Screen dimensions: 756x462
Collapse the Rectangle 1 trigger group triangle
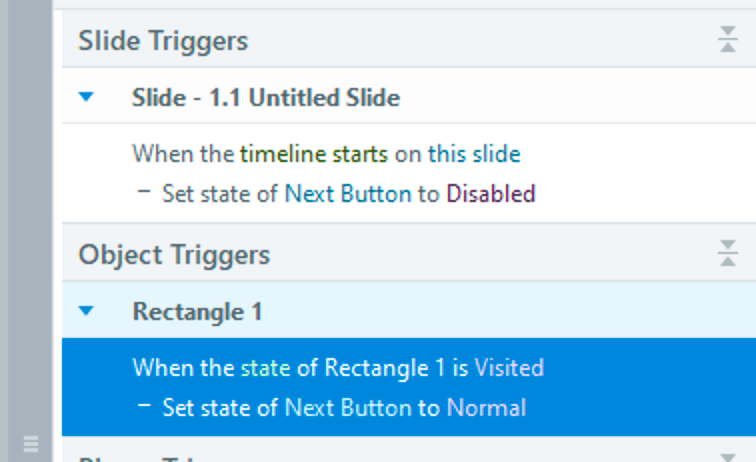pyautogui.click(x=86, y=312)
